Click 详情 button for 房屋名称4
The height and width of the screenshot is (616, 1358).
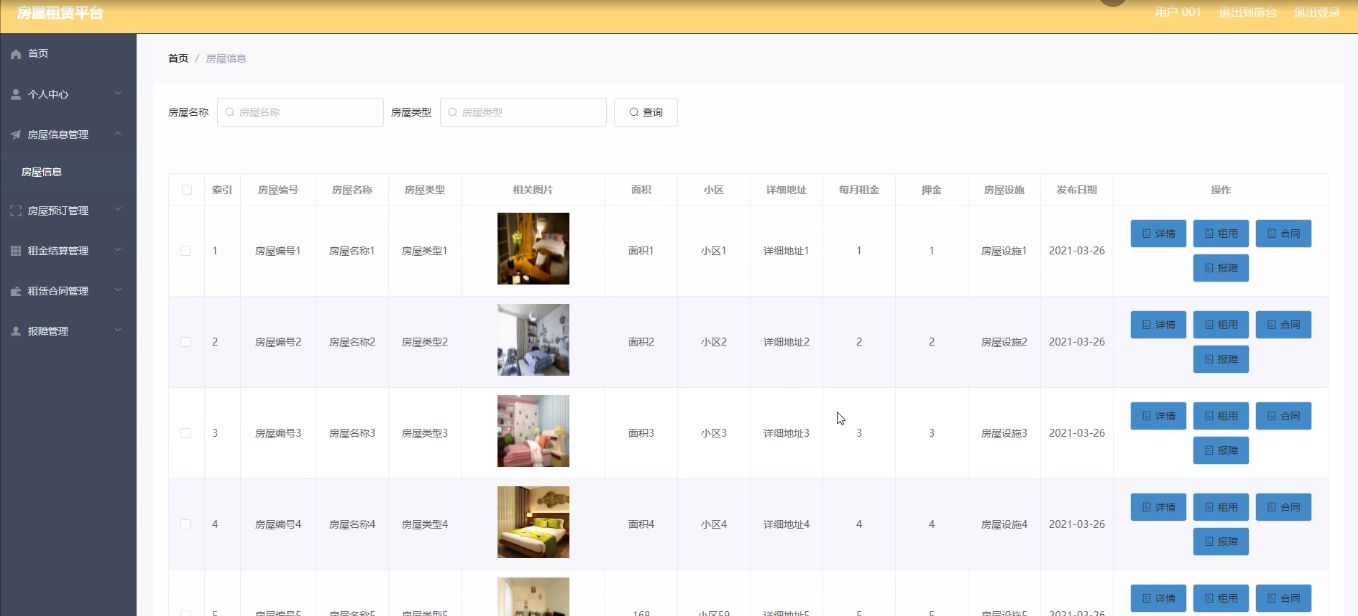click(1158, 507)
